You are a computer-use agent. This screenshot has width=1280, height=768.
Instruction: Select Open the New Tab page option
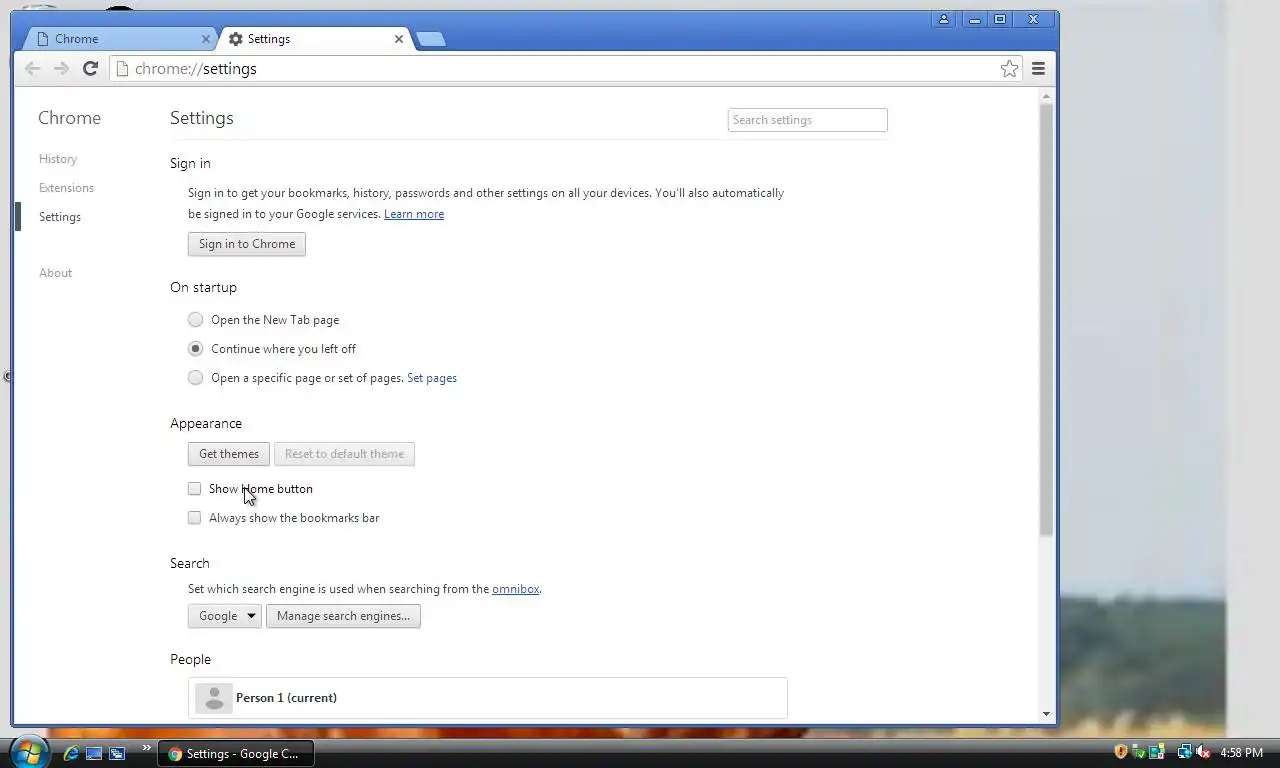coord(195,320)
